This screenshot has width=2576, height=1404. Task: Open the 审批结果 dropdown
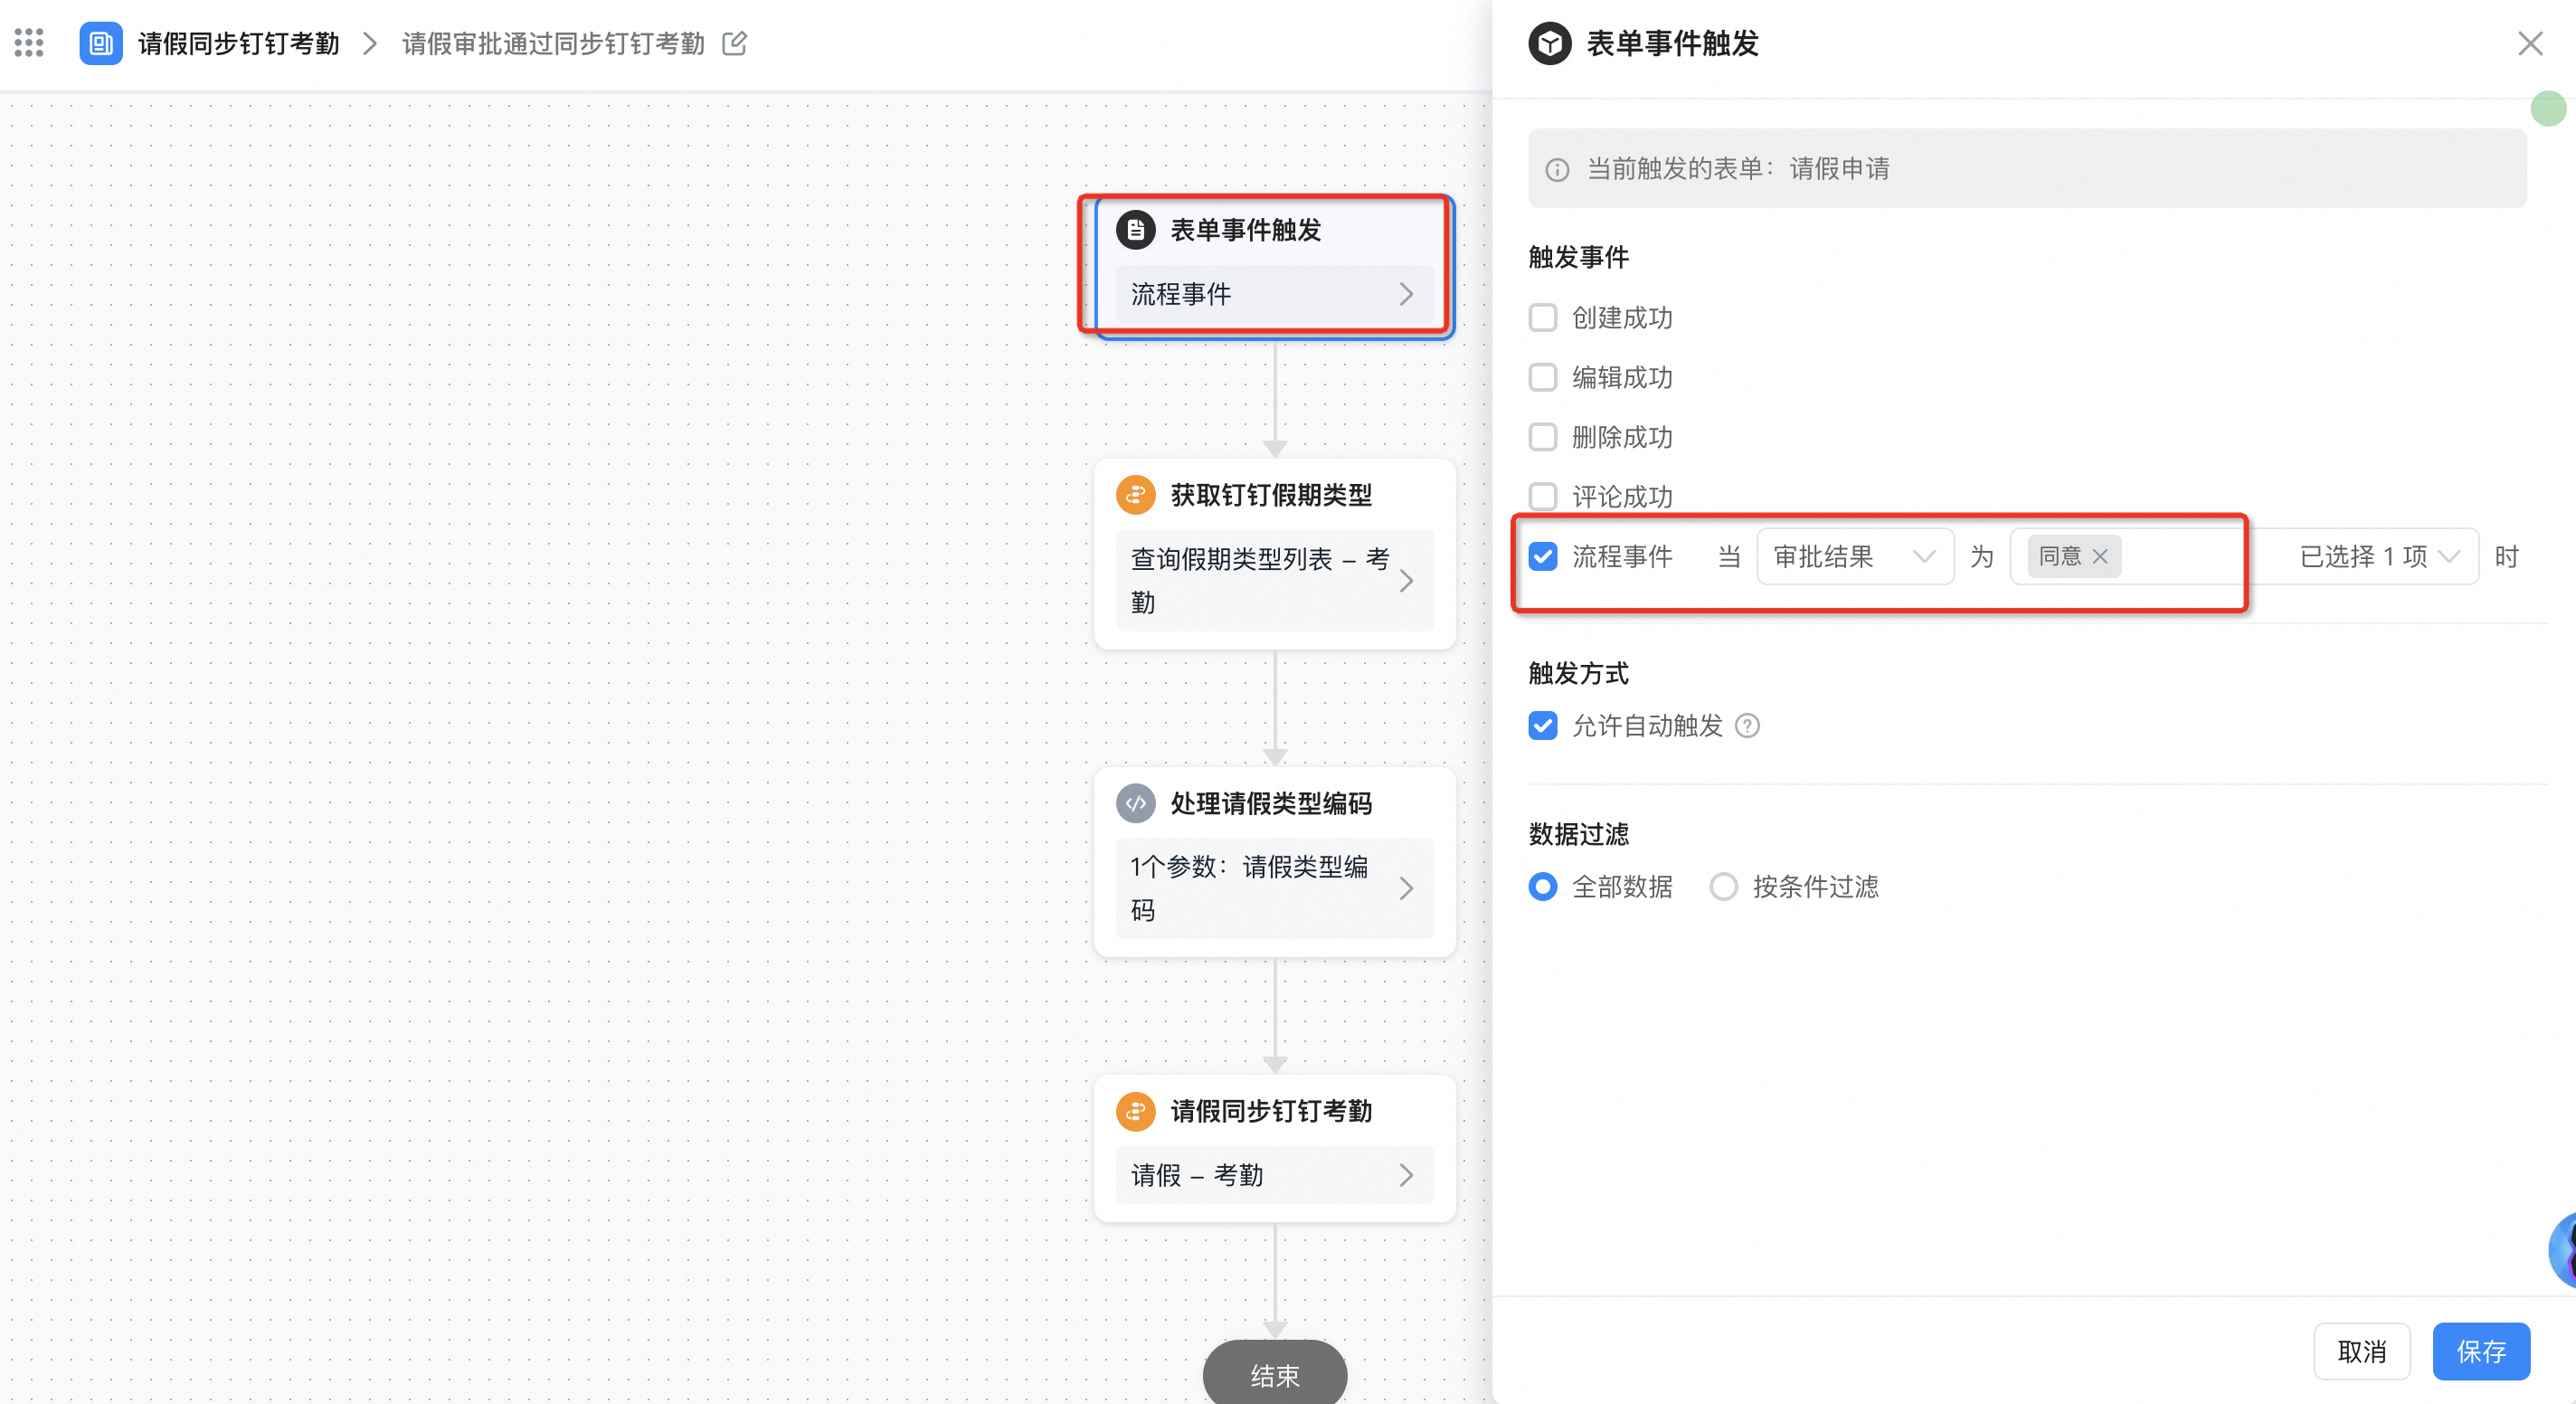coord(1855,557)
